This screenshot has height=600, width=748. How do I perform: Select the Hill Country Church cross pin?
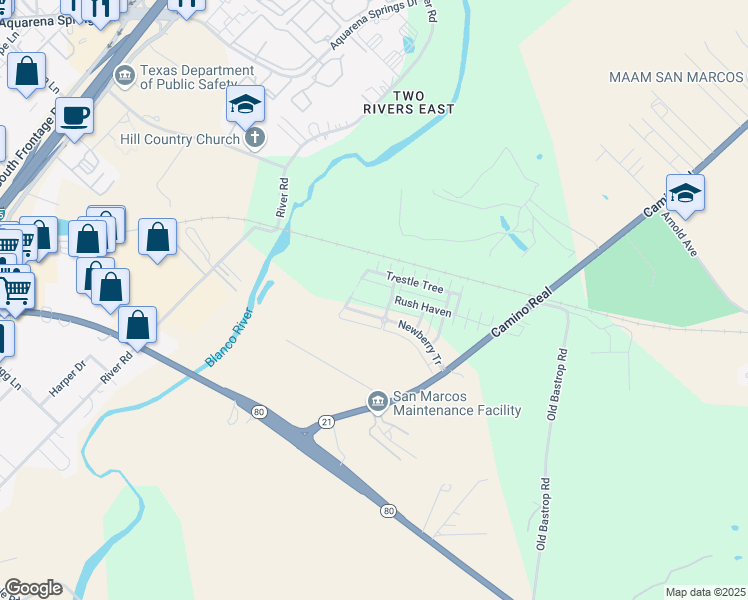255,139
